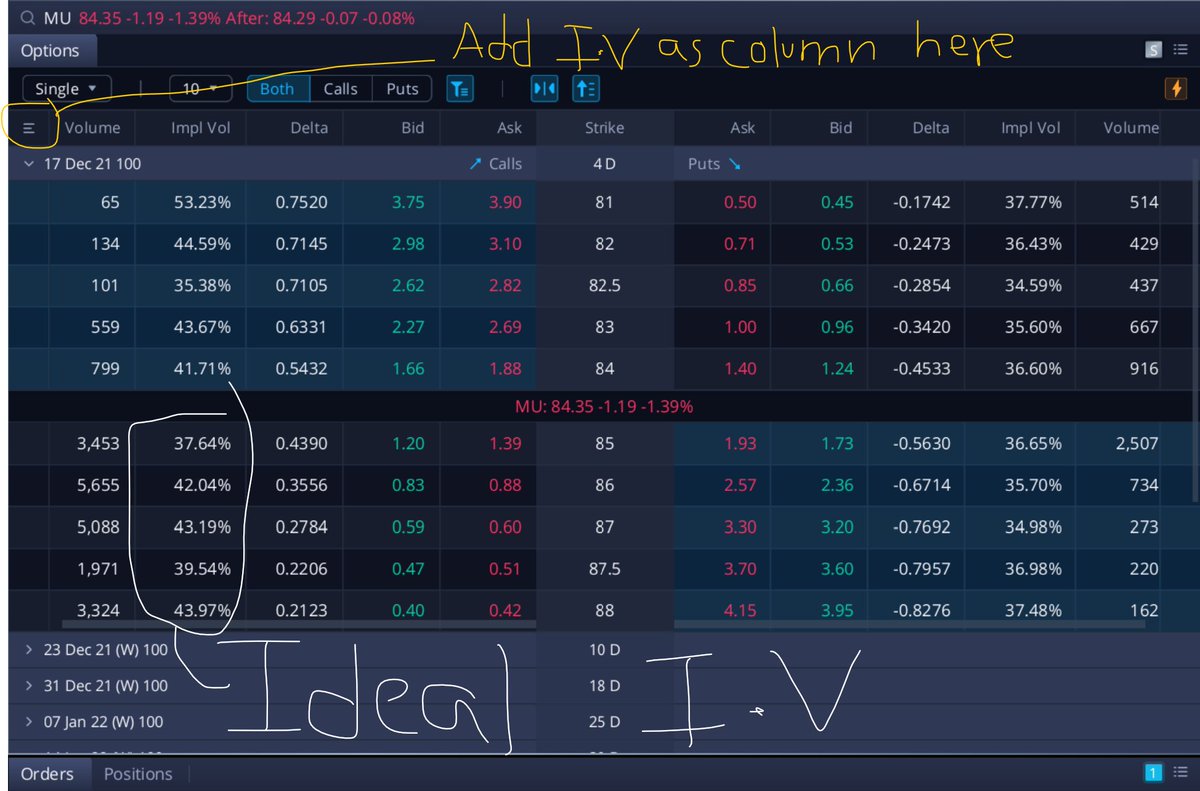
Task: Click put bid 0.96 at strike 83
Action: click(x=837, y=327)
